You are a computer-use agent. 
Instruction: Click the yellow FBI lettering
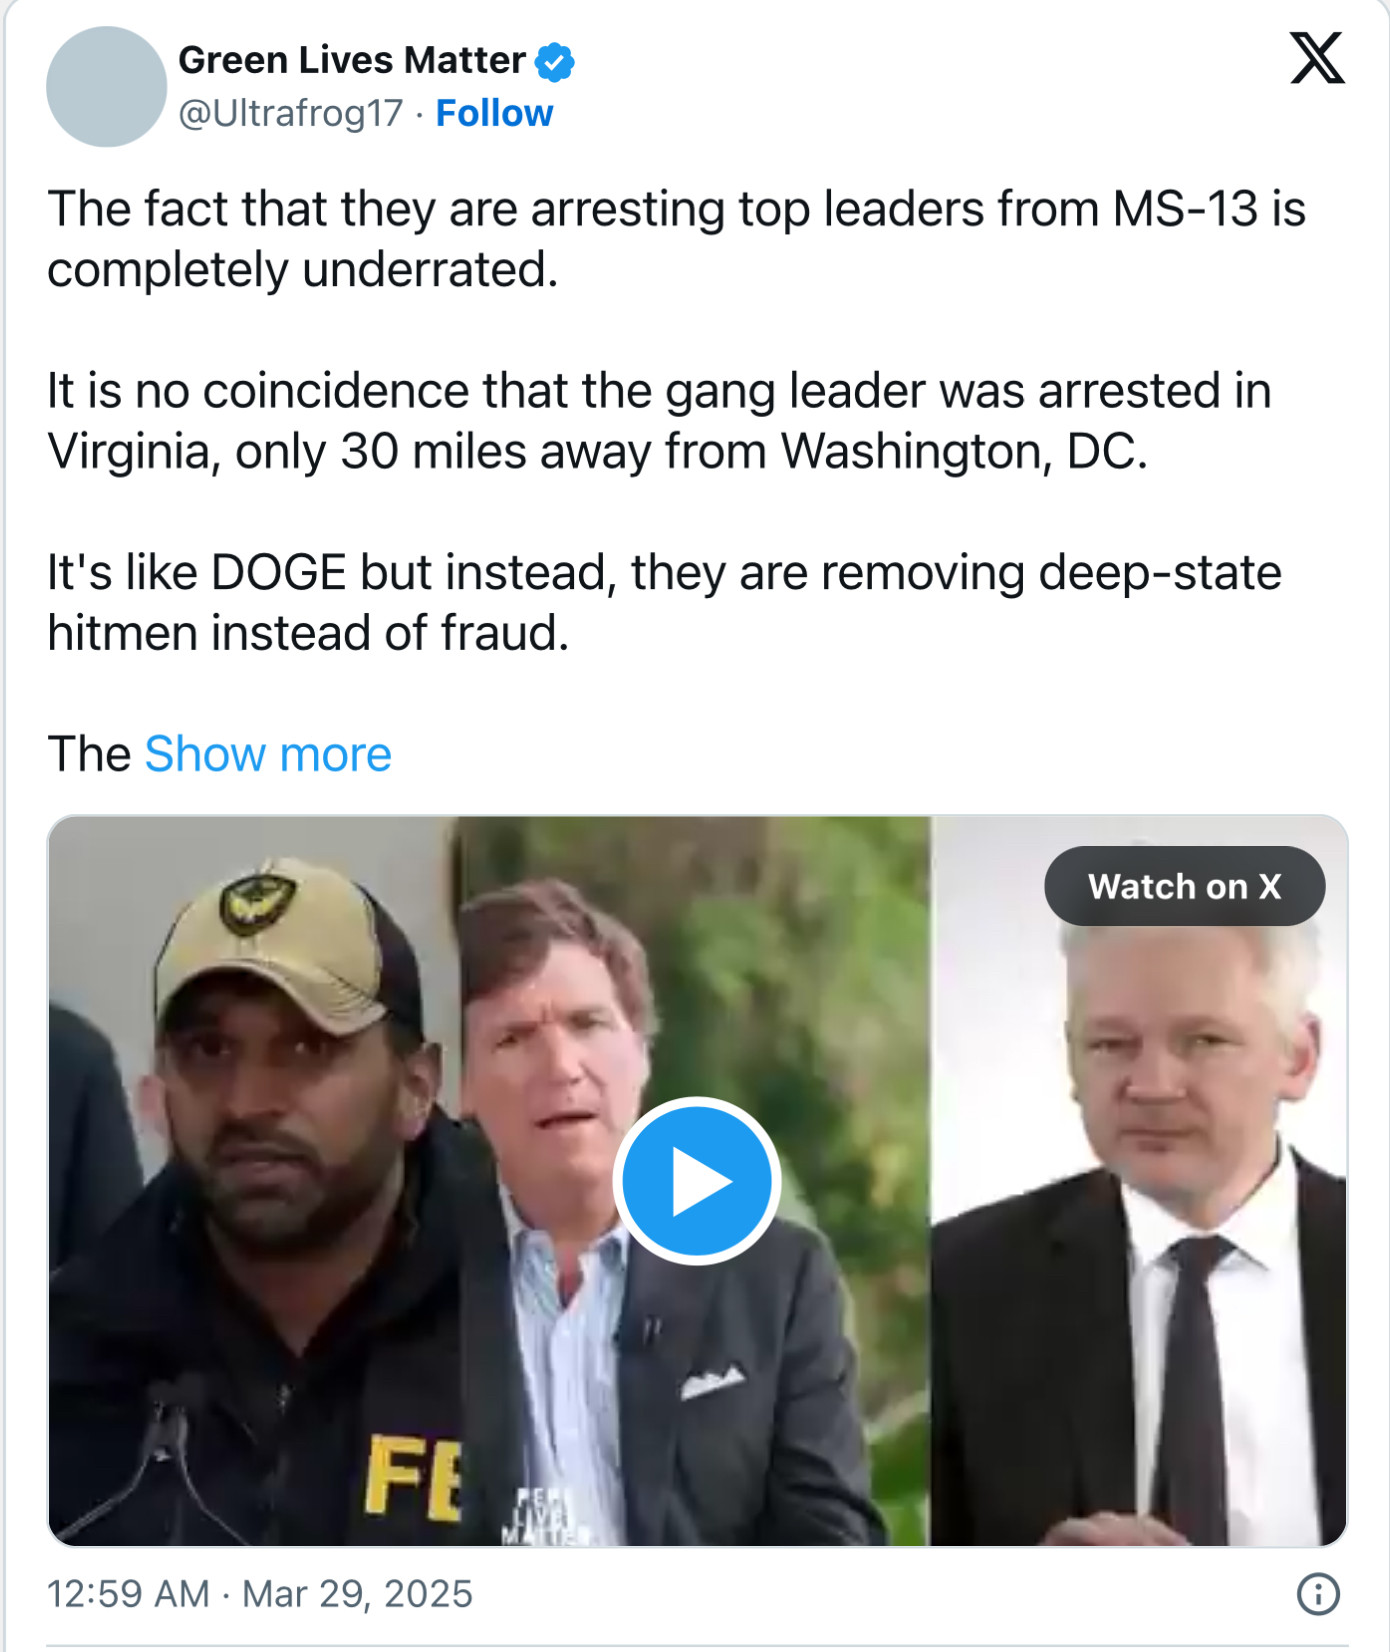(412, 1477)
